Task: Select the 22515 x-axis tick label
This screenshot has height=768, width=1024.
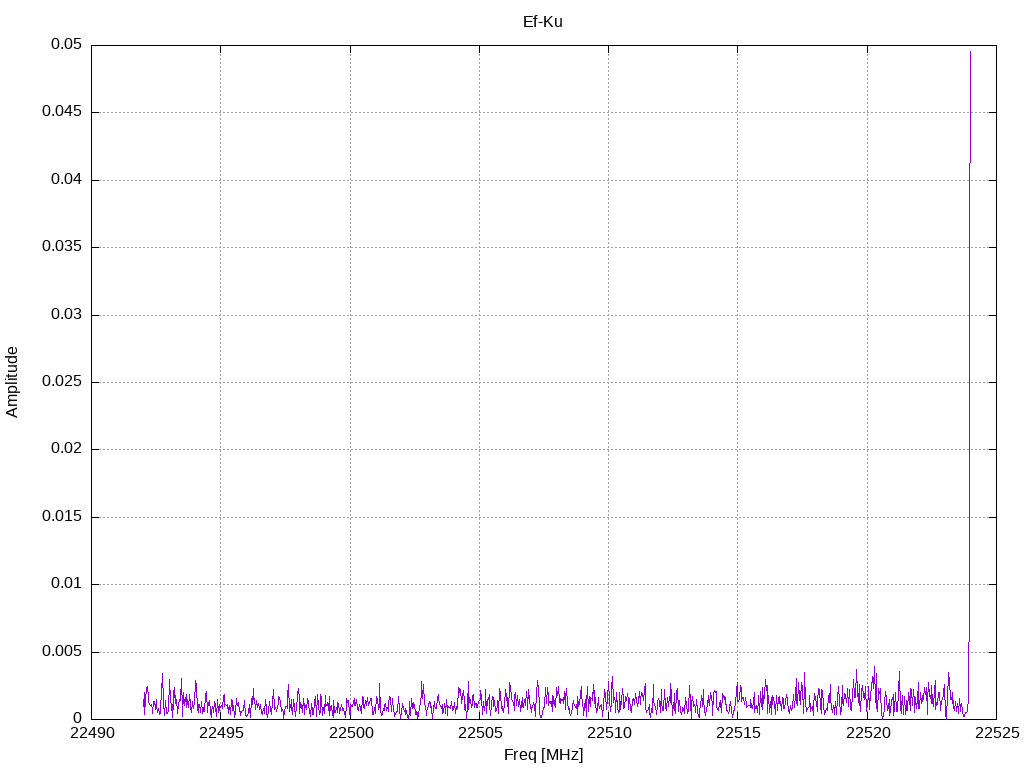Action: point(738,734)
